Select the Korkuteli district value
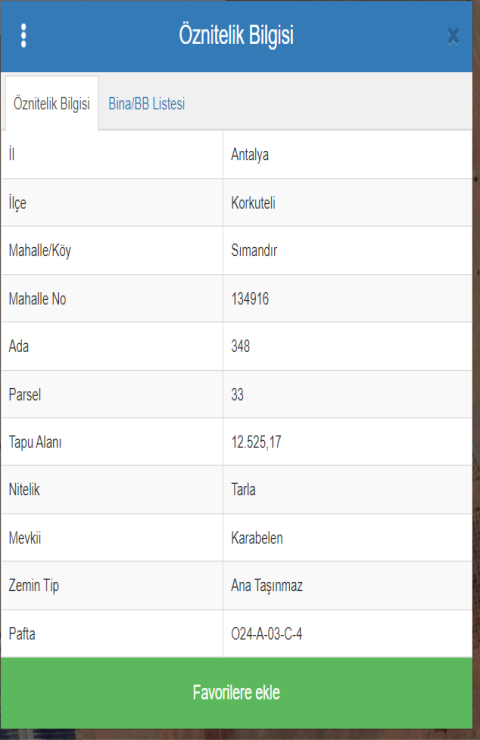Image resolution: width=480 pixels, height=740 pixels. pyautogui.click(x=253, y=203)
